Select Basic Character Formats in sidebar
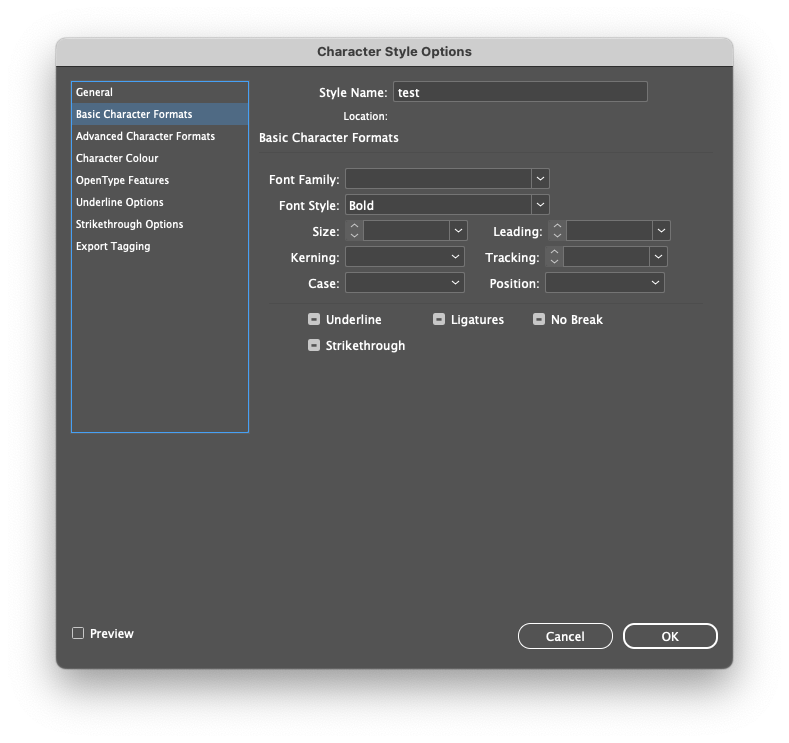789x743 pixels. click(160, 114)
